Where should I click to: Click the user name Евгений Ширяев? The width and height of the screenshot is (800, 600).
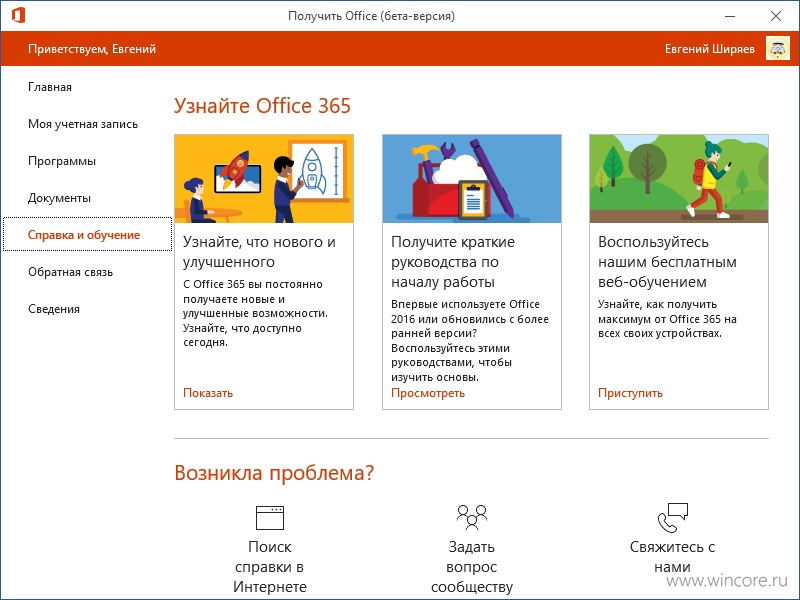(710, 49)
